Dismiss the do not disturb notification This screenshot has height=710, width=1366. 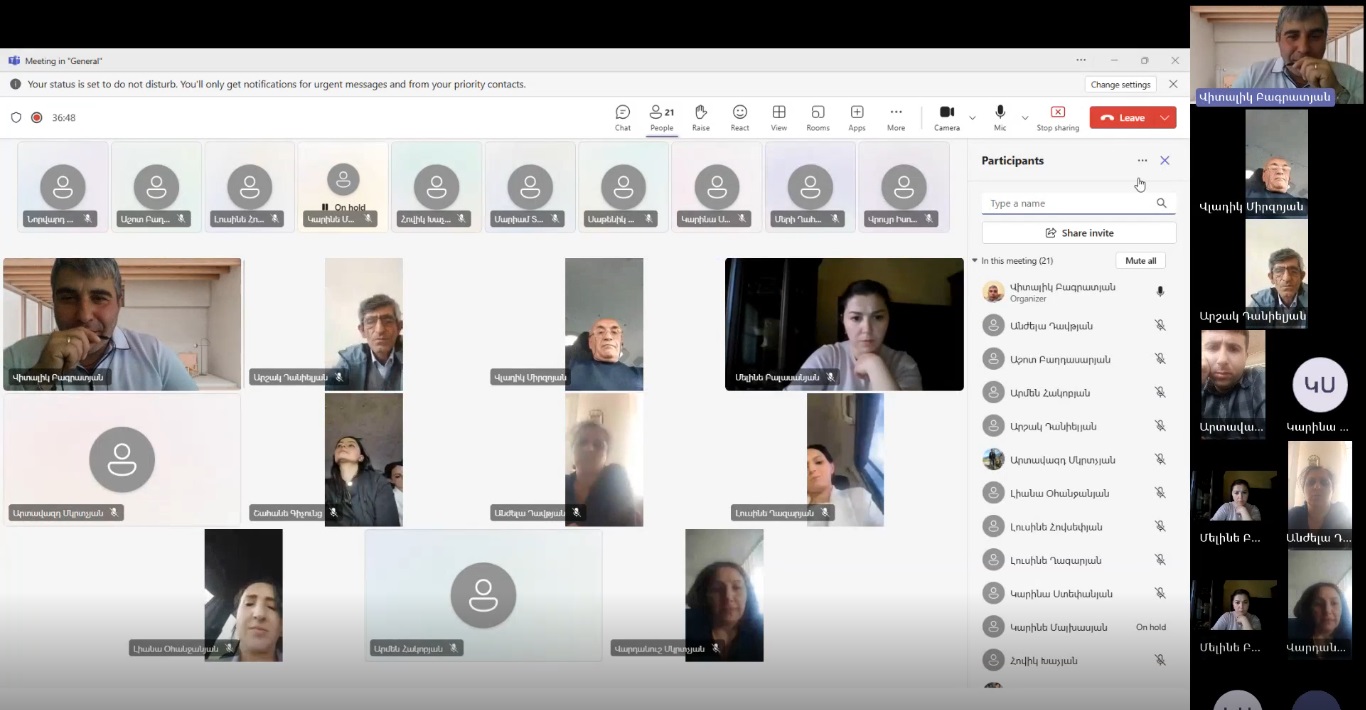coord(1173,85)
